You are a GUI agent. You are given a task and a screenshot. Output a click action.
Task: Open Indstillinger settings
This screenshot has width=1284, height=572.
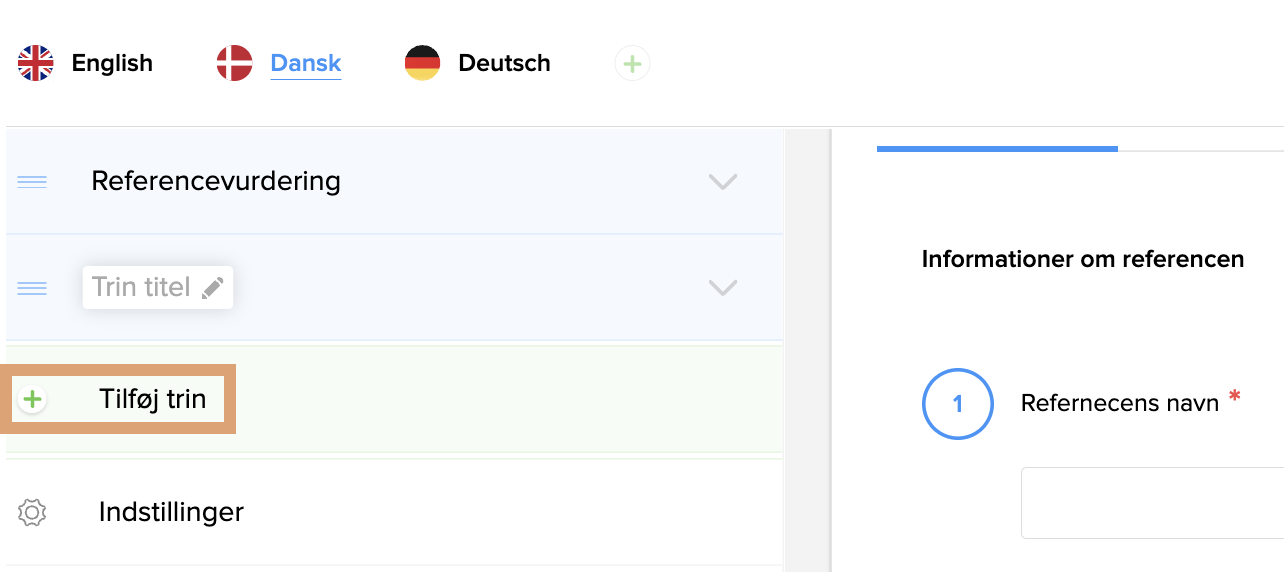tap(171, 513)
